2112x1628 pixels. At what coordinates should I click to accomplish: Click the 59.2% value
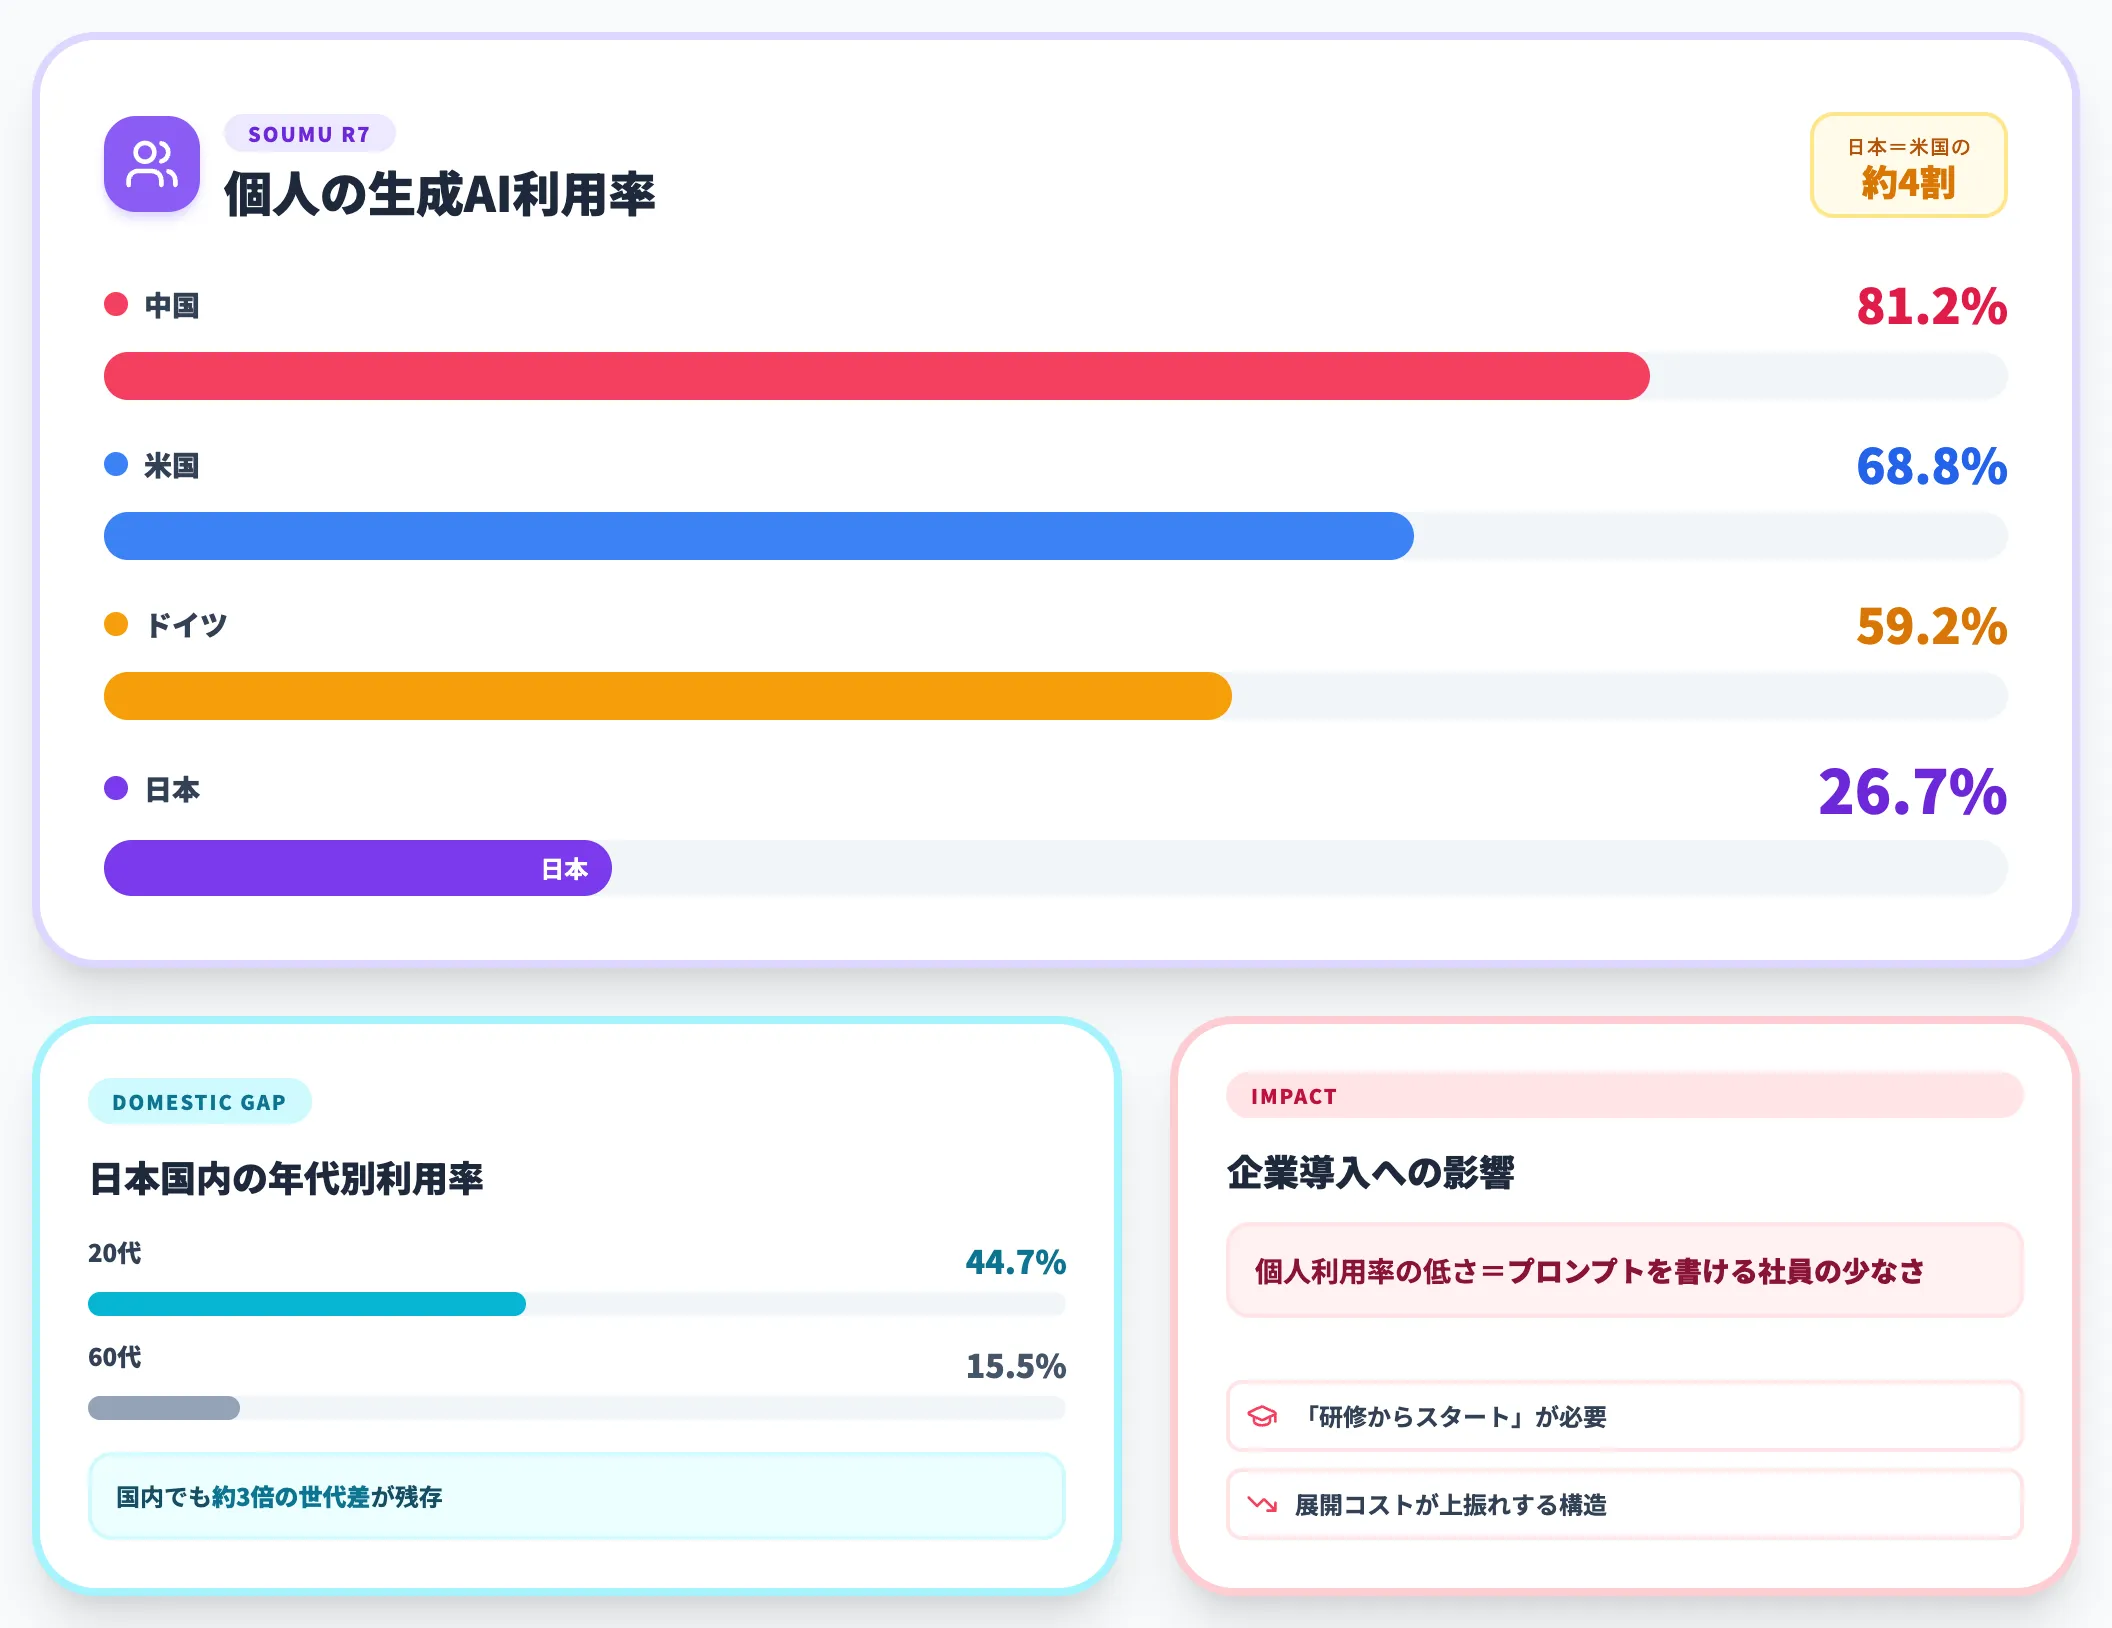[x=1931, y=626]
